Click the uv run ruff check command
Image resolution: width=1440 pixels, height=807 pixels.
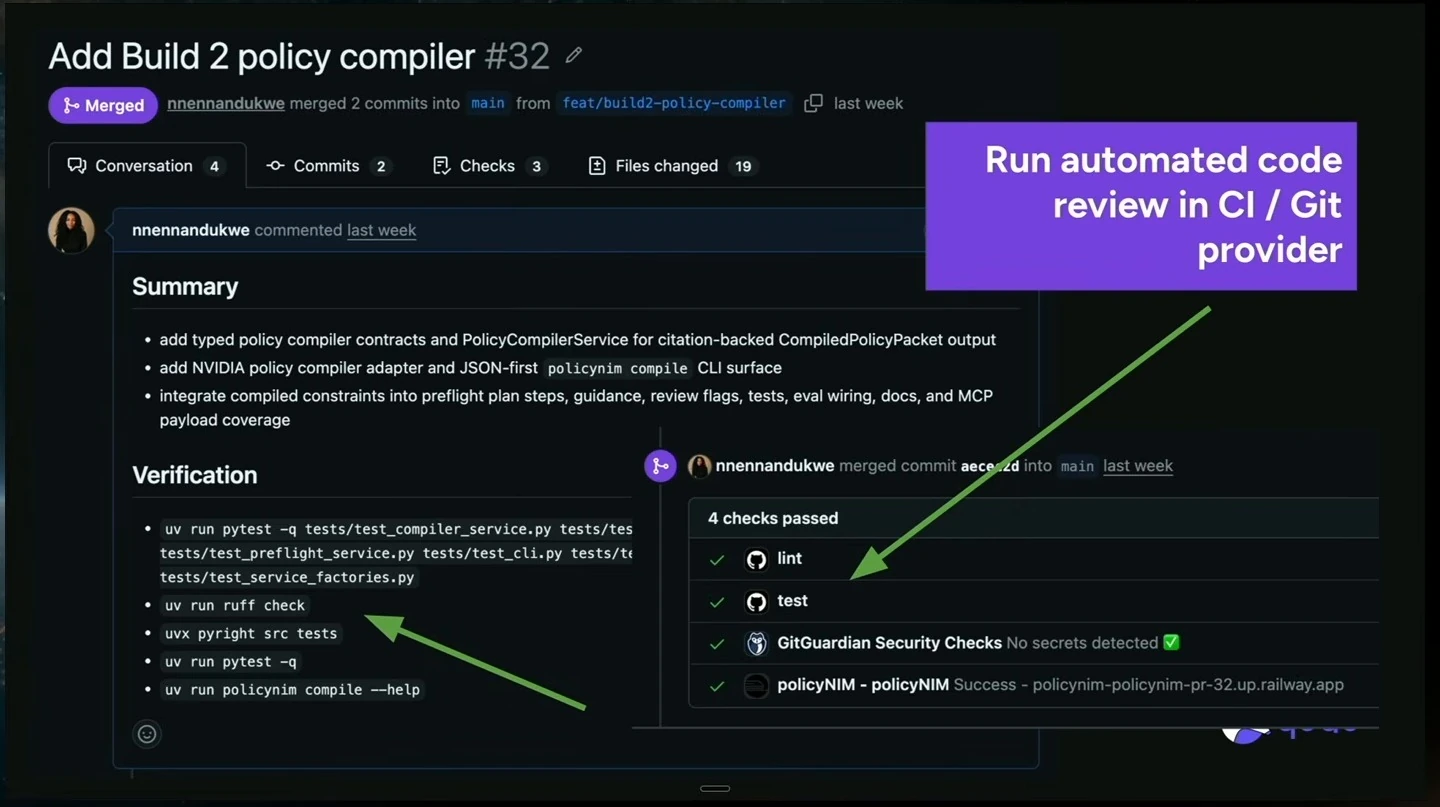coord(235,605)
